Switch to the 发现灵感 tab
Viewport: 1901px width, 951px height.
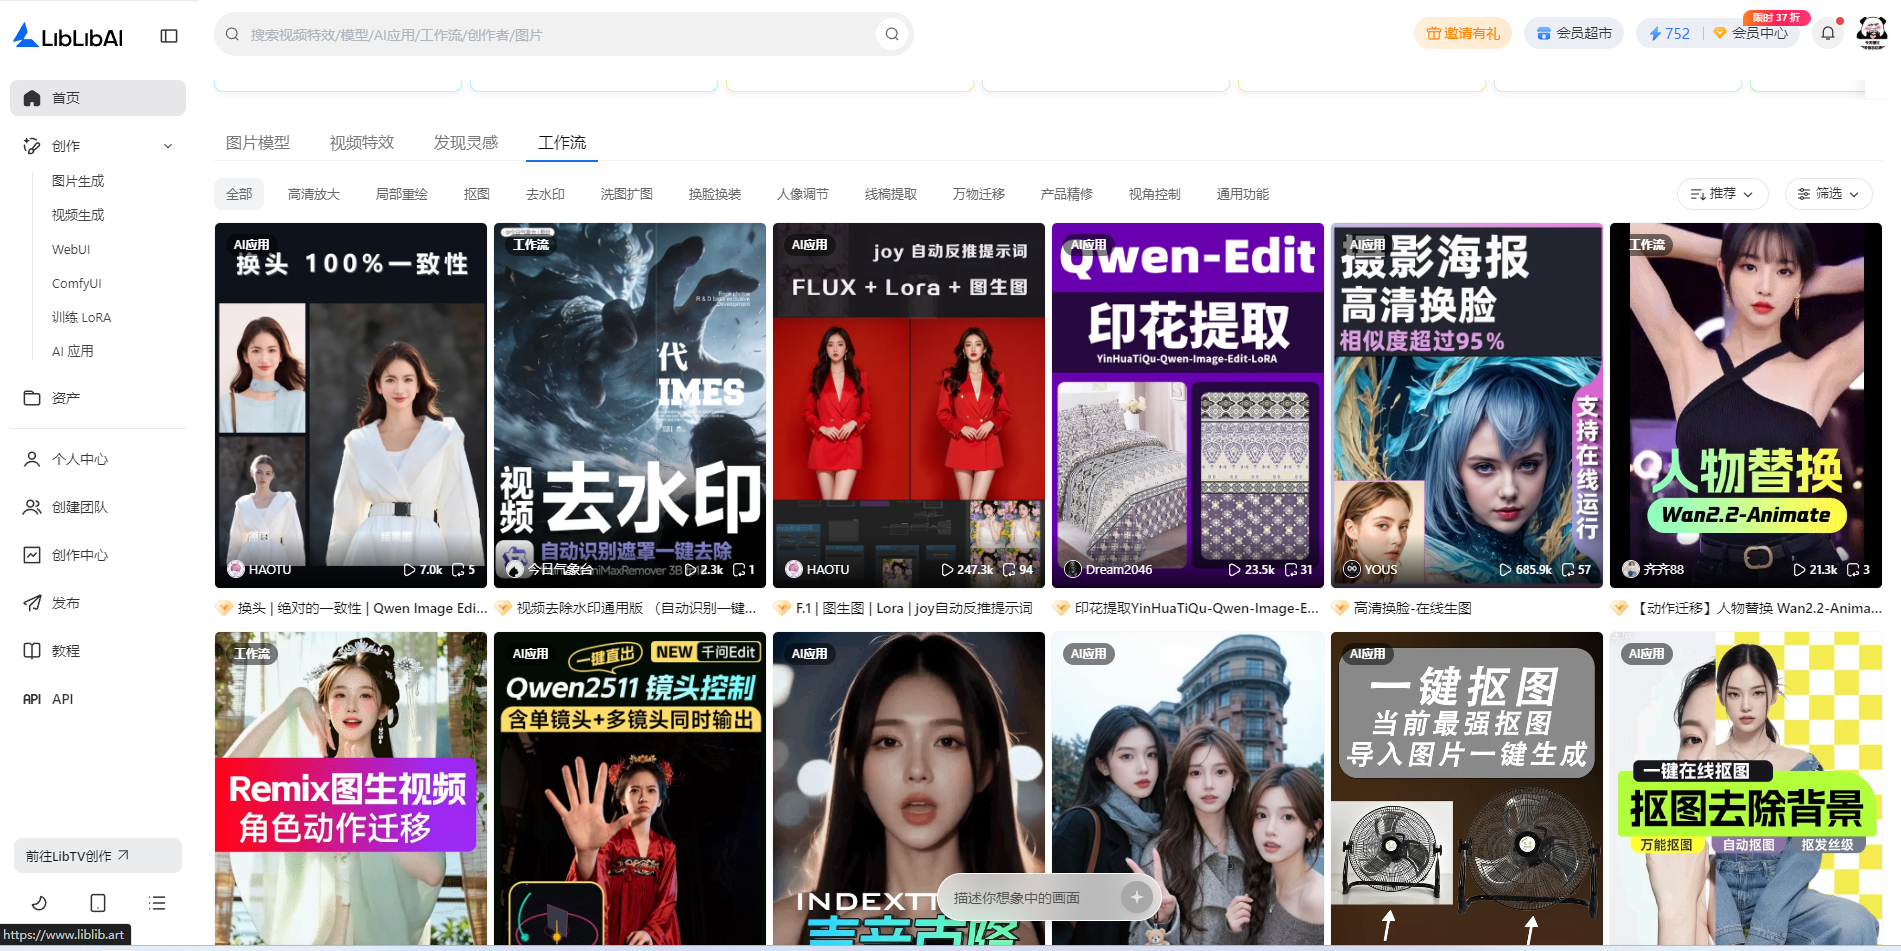click(466, 143)
